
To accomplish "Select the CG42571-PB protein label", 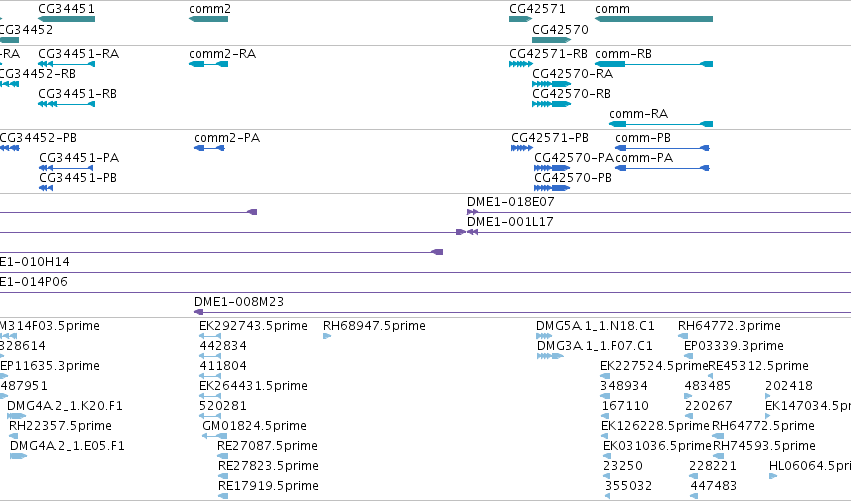I will pos(550,138).
